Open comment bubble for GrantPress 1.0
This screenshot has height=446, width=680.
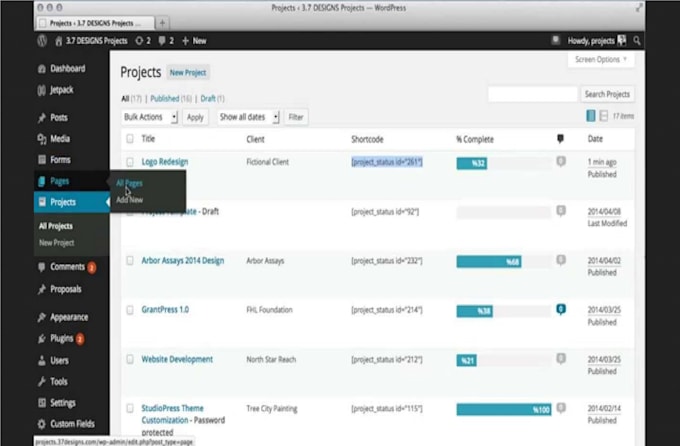[x=561, y=310]
